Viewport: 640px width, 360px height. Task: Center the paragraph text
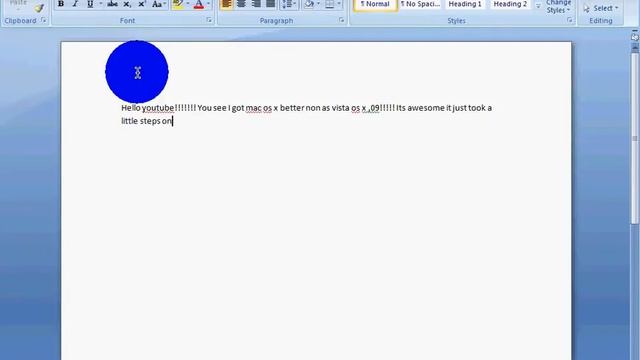pos(241,4)
